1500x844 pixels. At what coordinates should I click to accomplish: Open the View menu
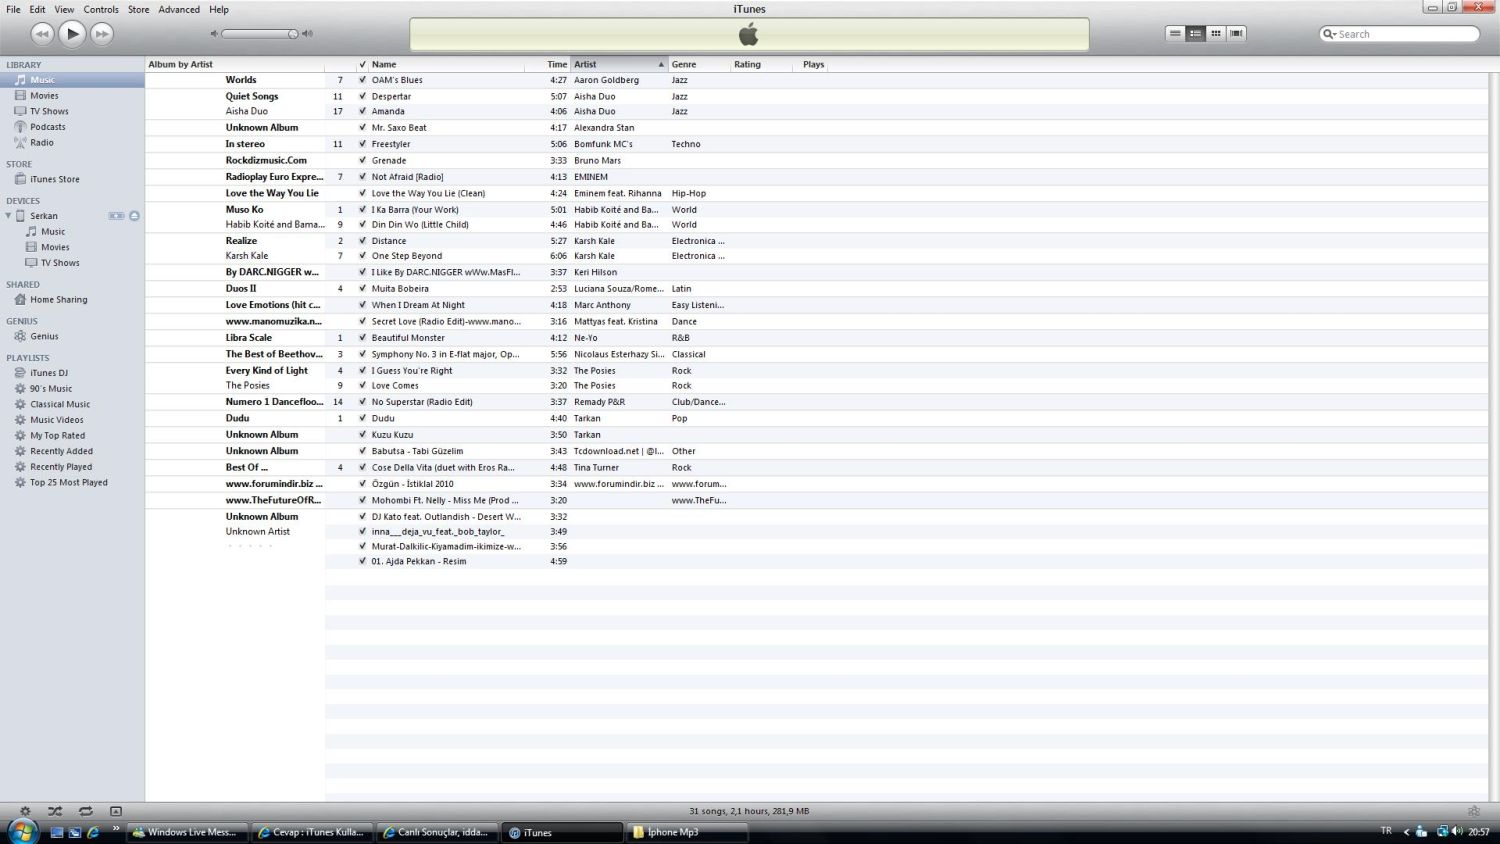pos(64,9)
